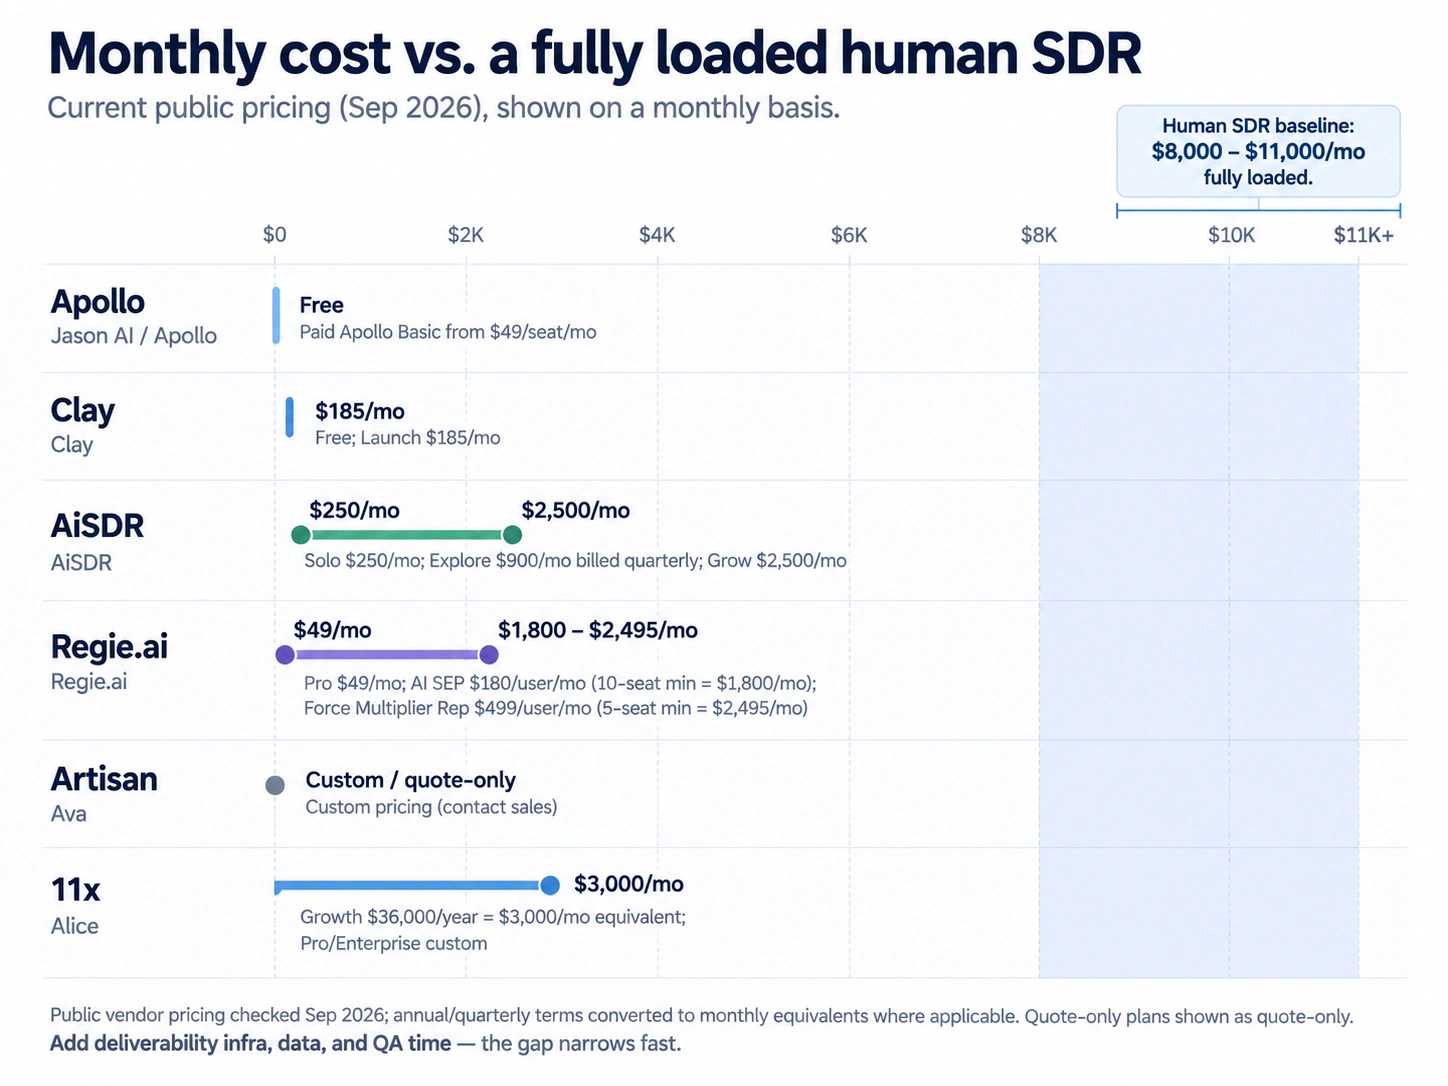The width and height of the screenshot is (1448, 1086).
Task: Click the 'Ava' sublabel under Artisan
Action: tap(69, 814)
